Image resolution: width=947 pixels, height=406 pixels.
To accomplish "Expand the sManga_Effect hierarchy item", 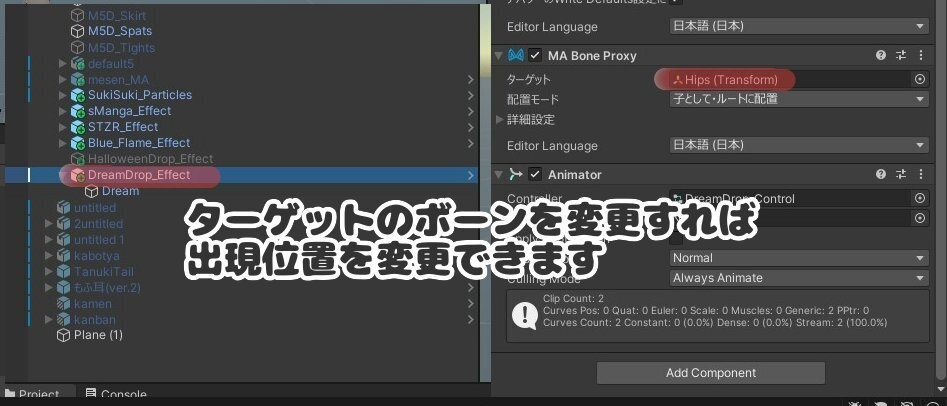I will click(63, 111).
